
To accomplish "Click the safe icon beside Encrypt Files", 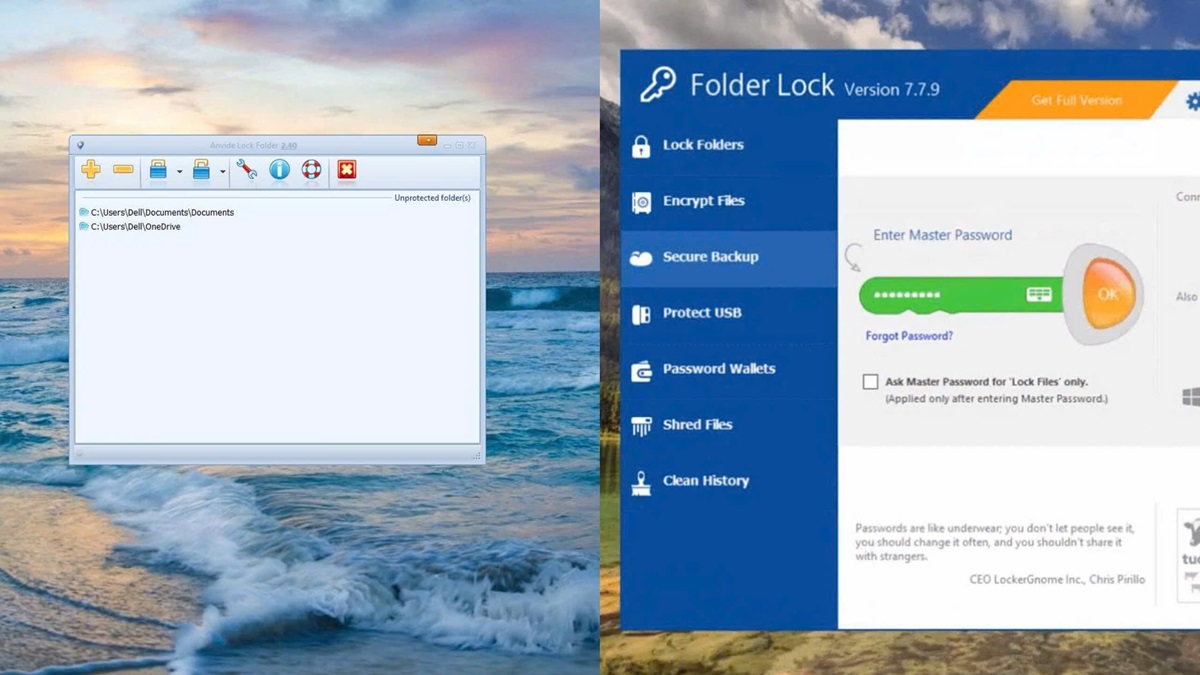I will coord(641,202).
